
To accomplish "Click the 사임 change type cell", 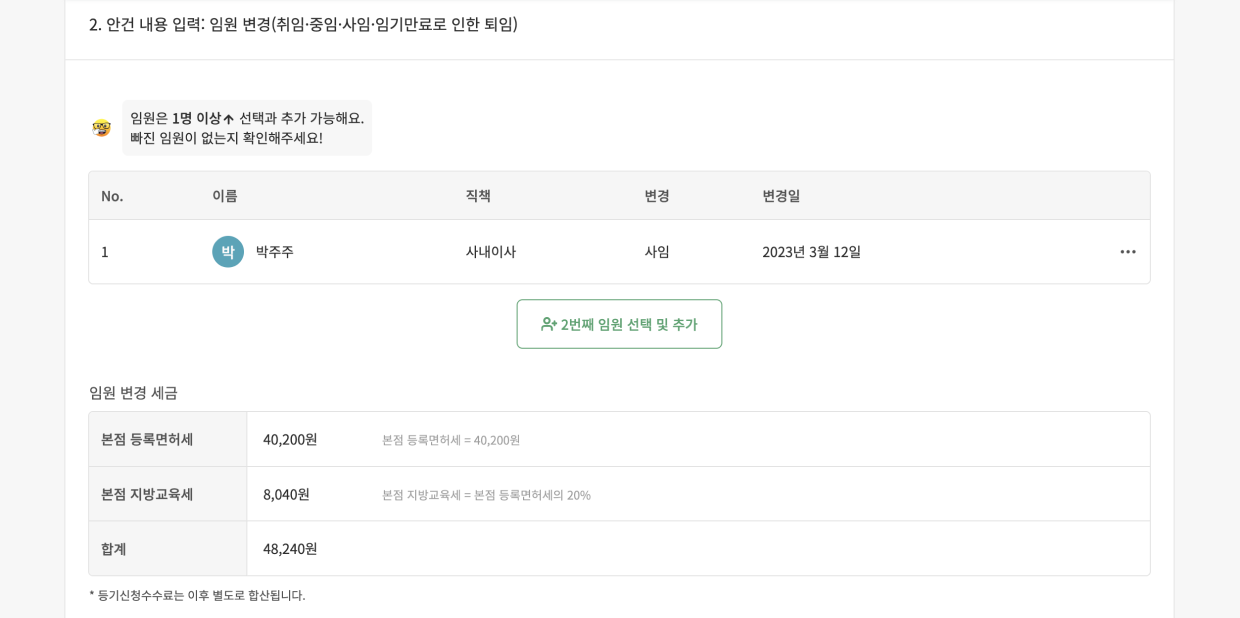I will point(656,252).
